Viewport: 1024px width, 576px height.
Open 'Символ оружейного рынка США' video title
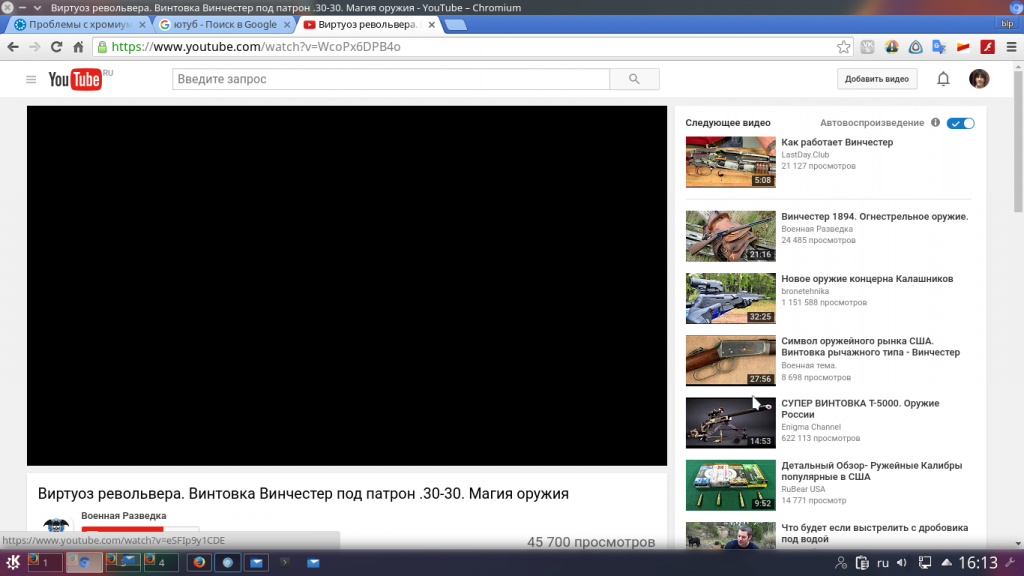870,346
